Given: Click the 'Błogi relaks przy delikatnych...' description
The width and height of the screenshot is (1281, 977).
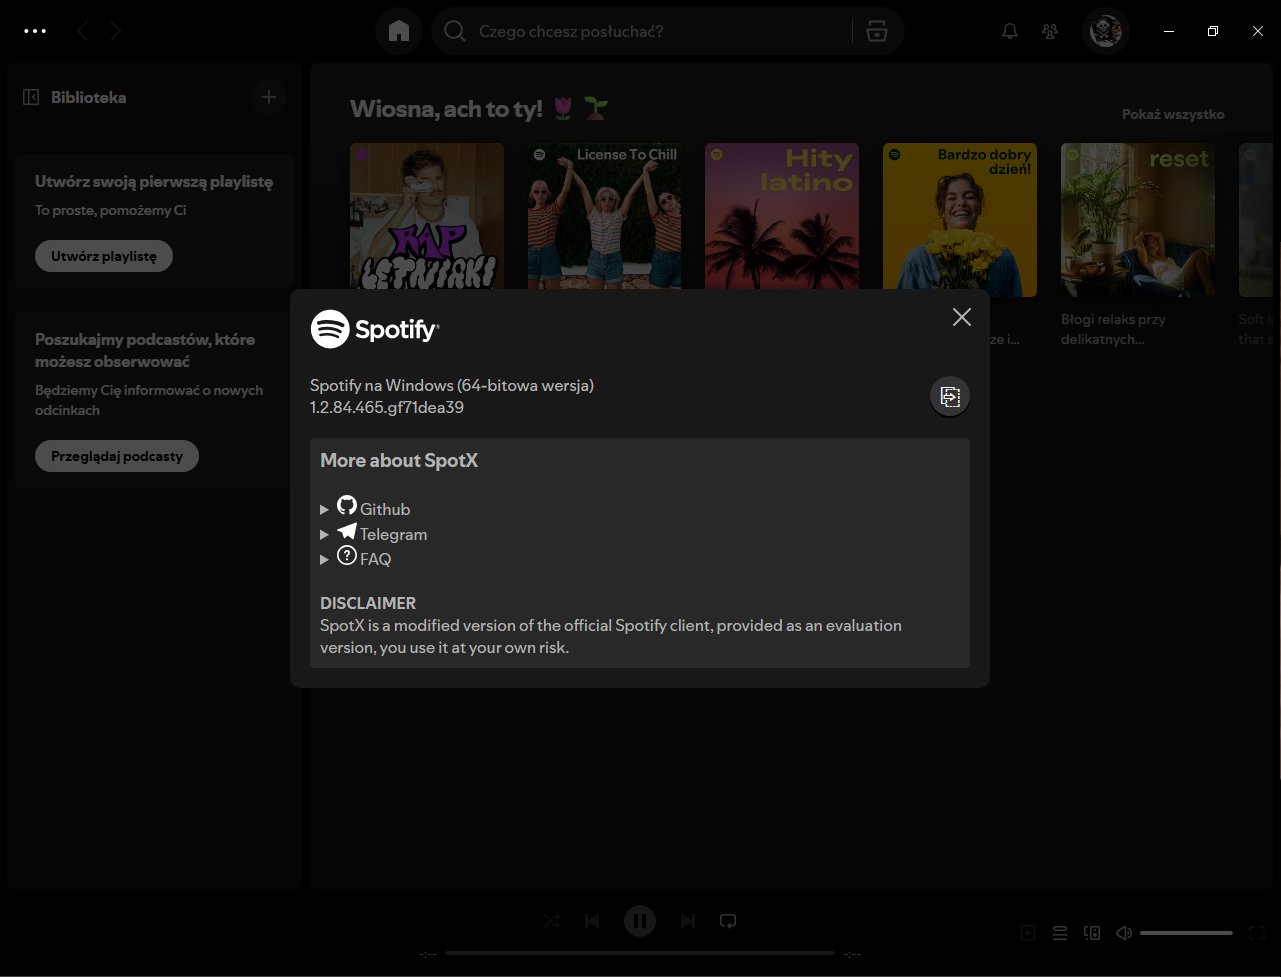Looking at the screenshot, I should coord(1113,329).
